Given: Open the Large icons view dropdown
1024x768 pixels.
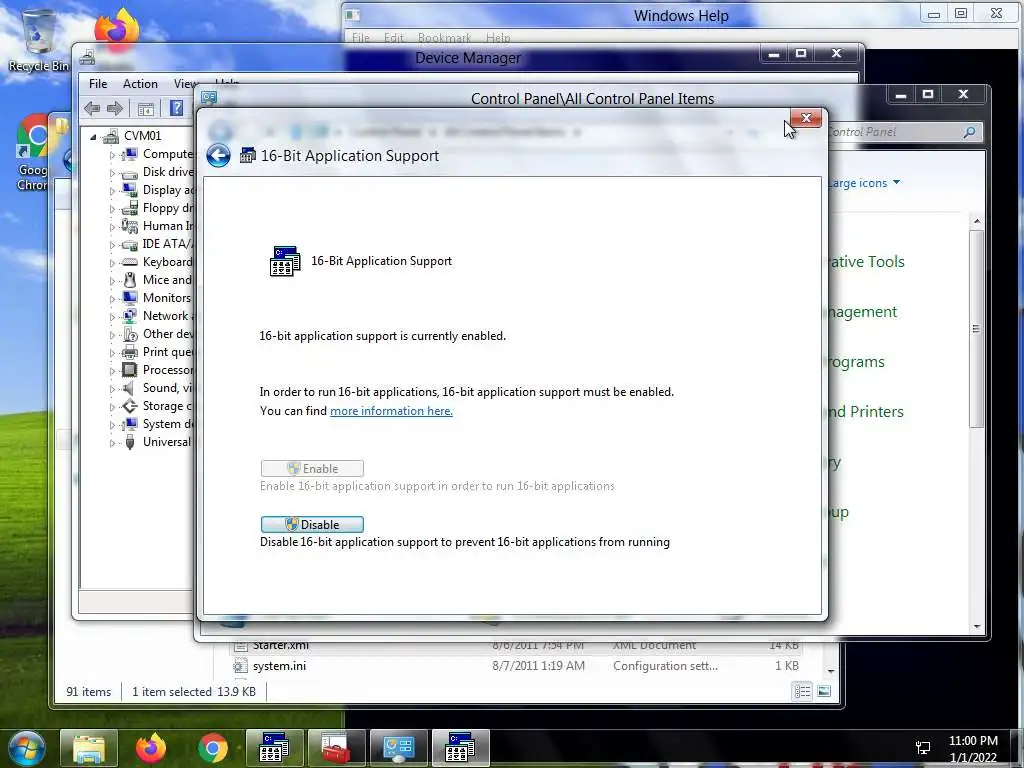Looking at the screenshot, I should point(865,183).
